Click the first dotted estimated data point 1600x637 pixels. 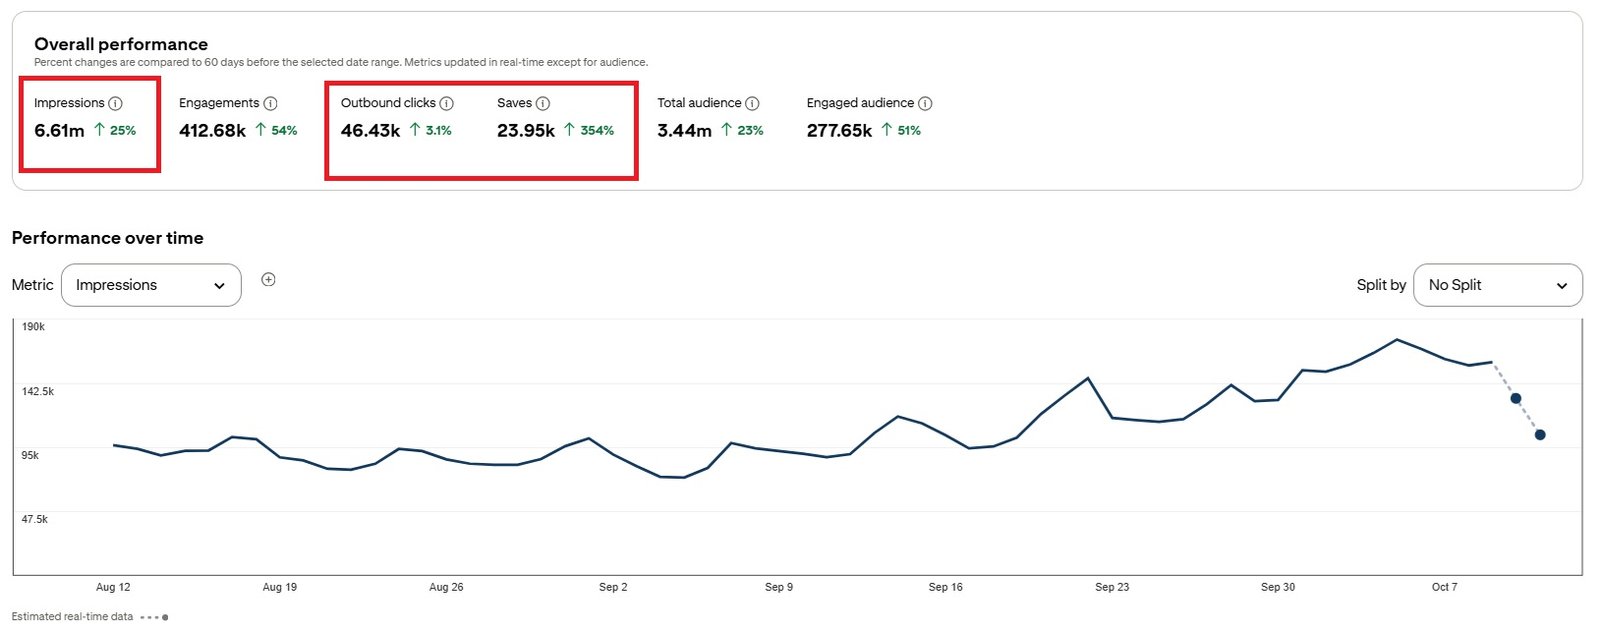tap(1515, 399)
